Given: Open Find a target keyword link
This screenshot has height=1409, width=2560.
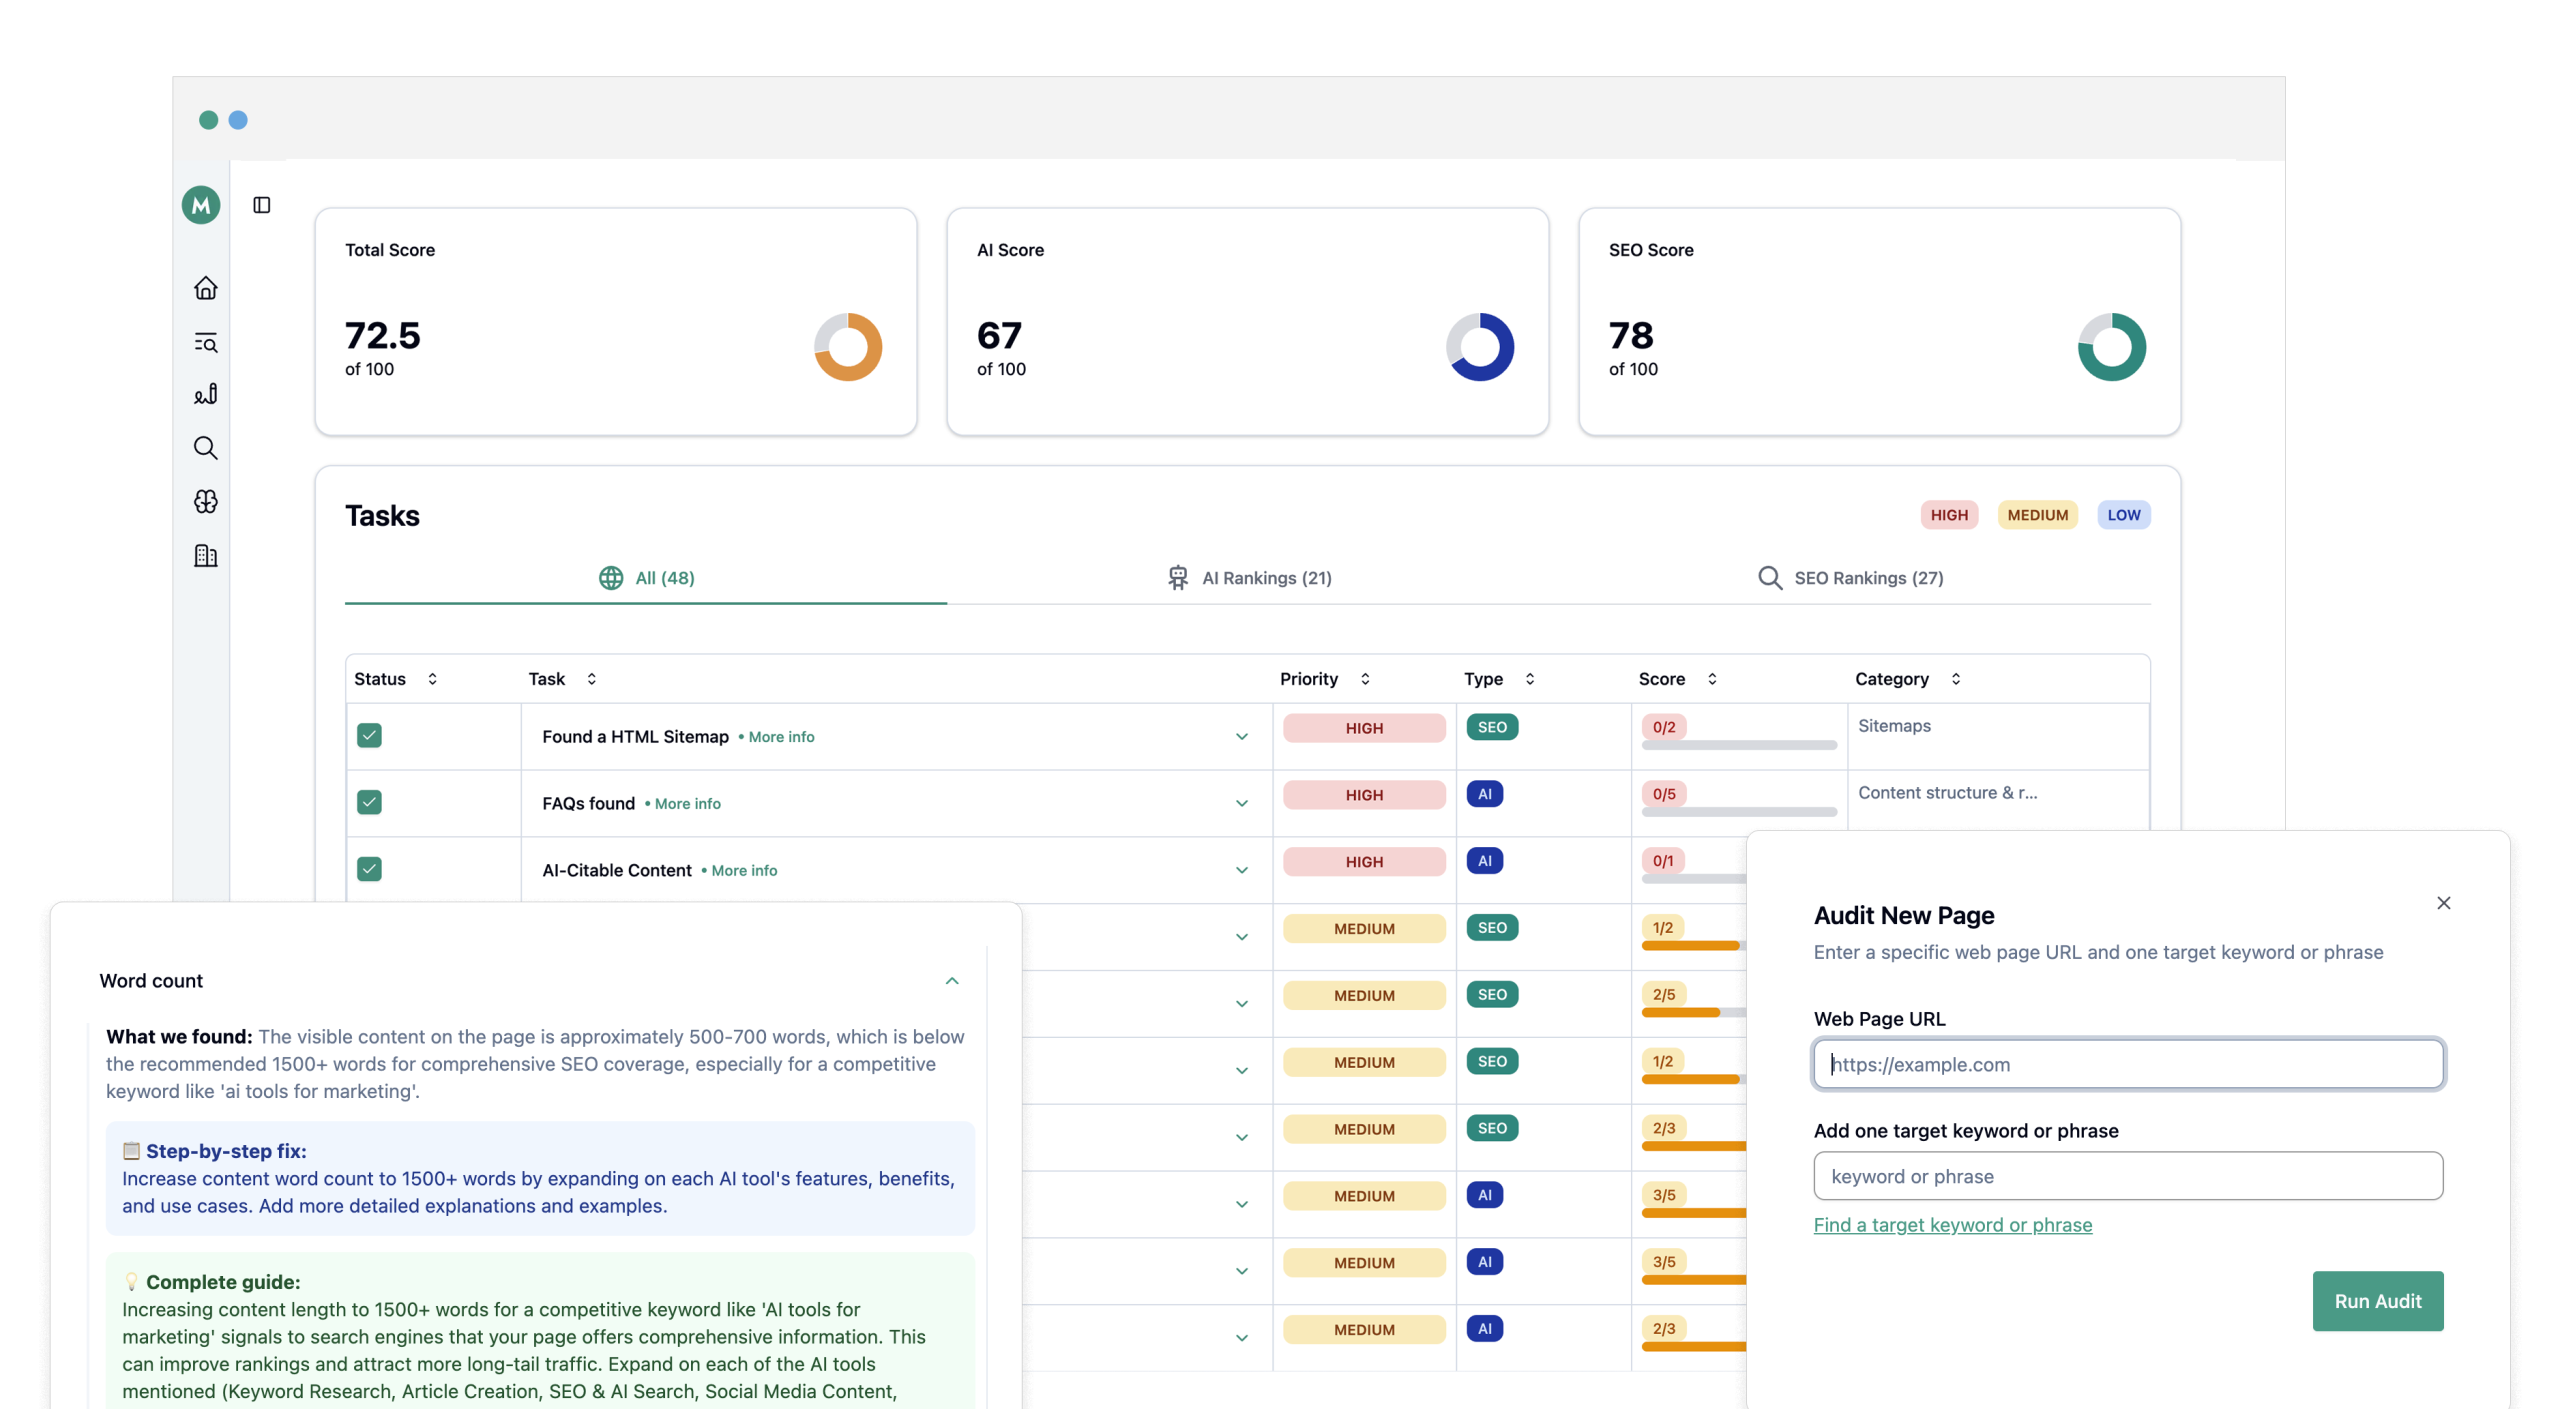Looking at the screenshot, I should pyautogui.click(x=1952, y=1225).
